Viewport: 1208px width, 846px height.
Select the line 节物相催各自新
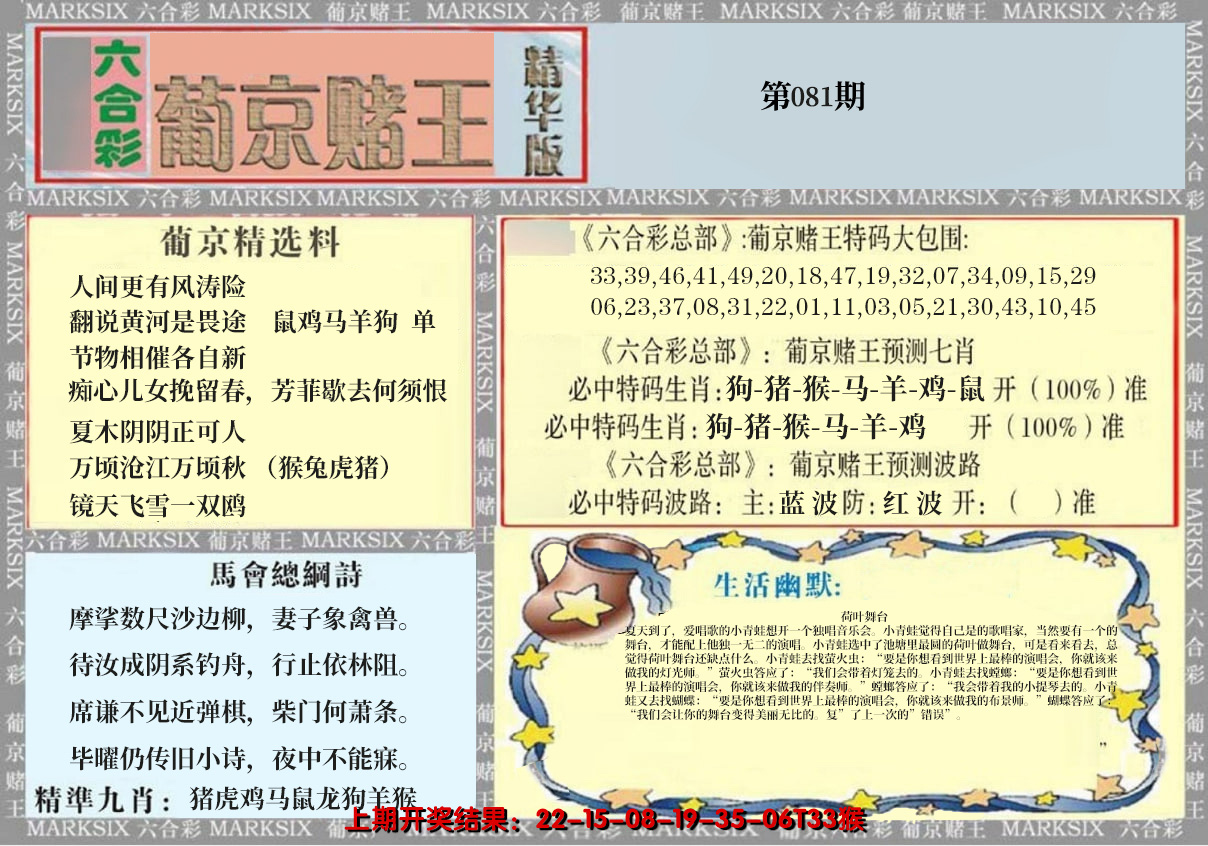pos(158,357)
